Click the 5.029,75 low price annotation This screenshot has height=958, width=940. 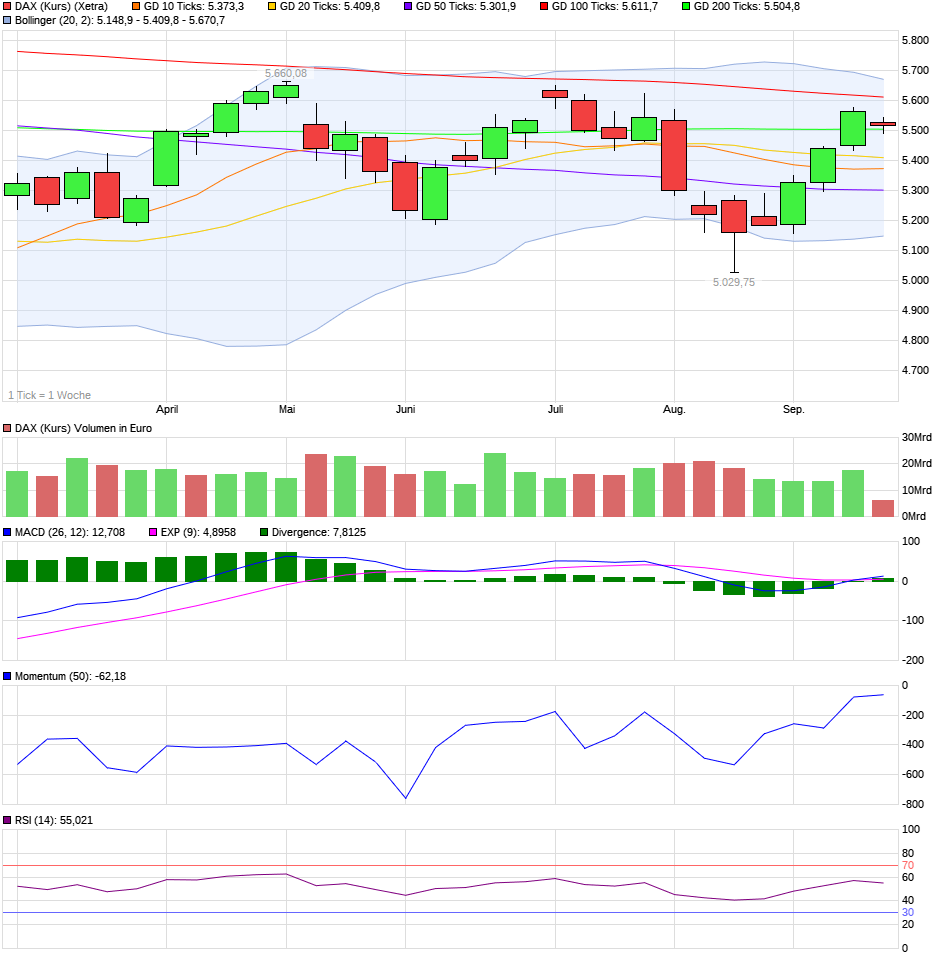[x=734, y=282]
